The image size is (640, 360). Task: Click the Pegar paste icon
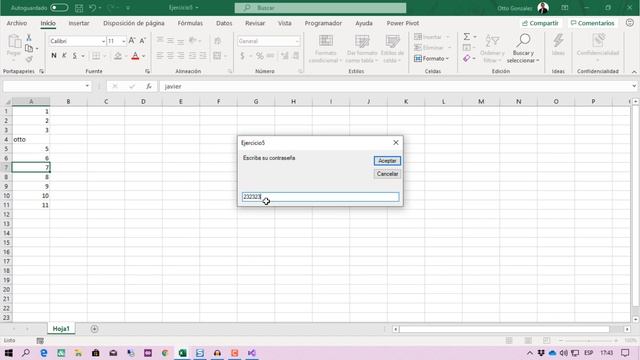click(14, 42)
